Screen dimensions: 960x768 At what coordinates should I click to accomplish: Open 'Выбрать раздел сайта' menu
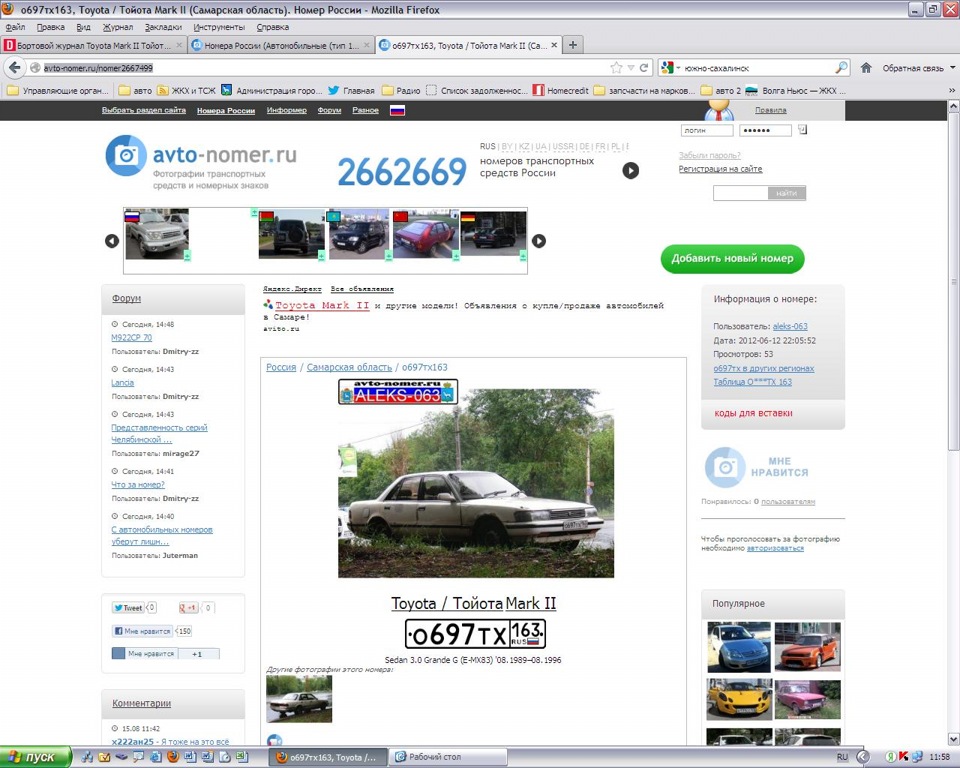pyautogui.click(x=143, y=110)
